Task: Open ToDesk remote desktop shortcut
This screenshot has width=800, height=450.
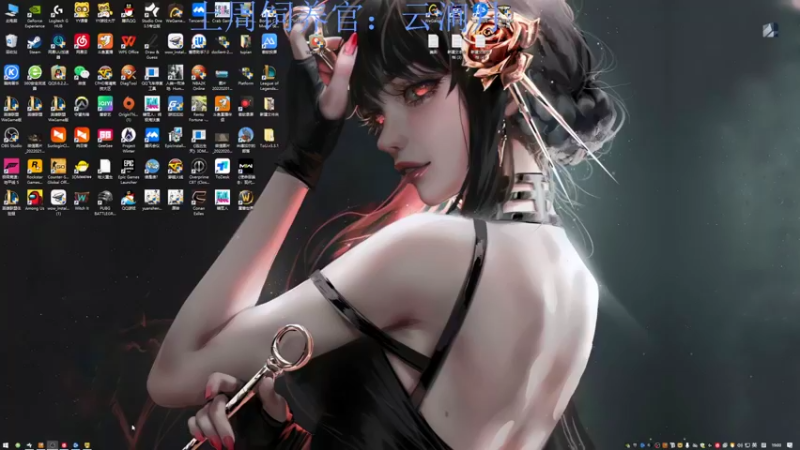Action: (x=222, y=166)
